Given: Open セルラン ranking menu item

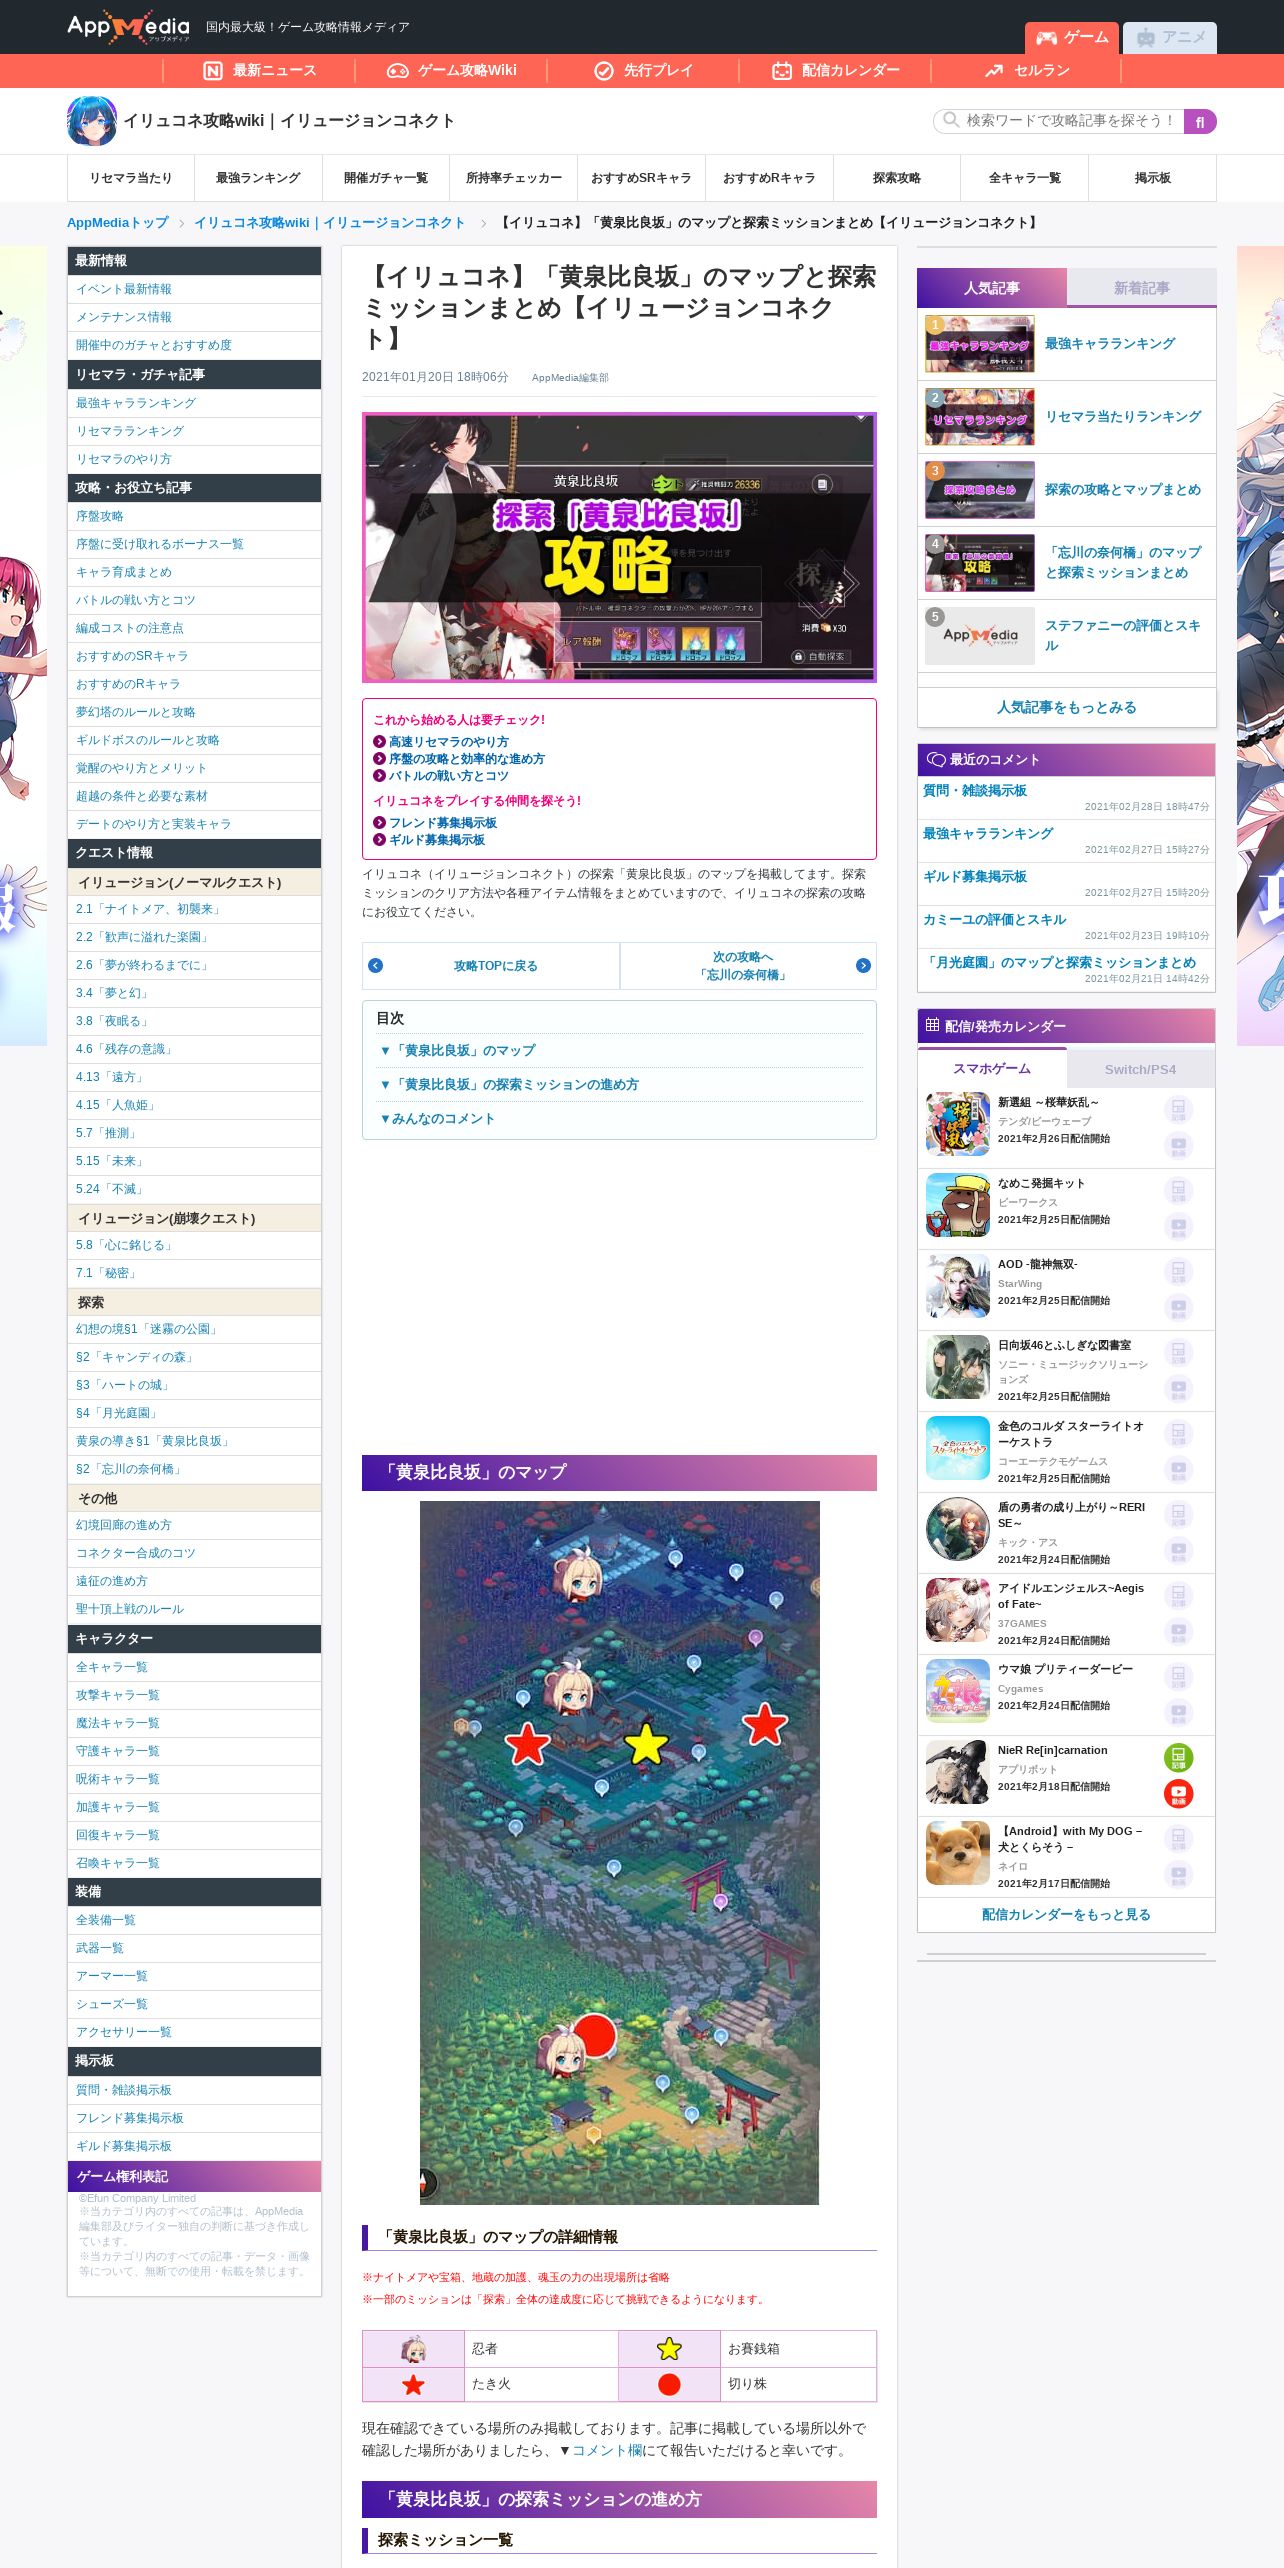Looking at the screenshot, I should pos(1027,70).
